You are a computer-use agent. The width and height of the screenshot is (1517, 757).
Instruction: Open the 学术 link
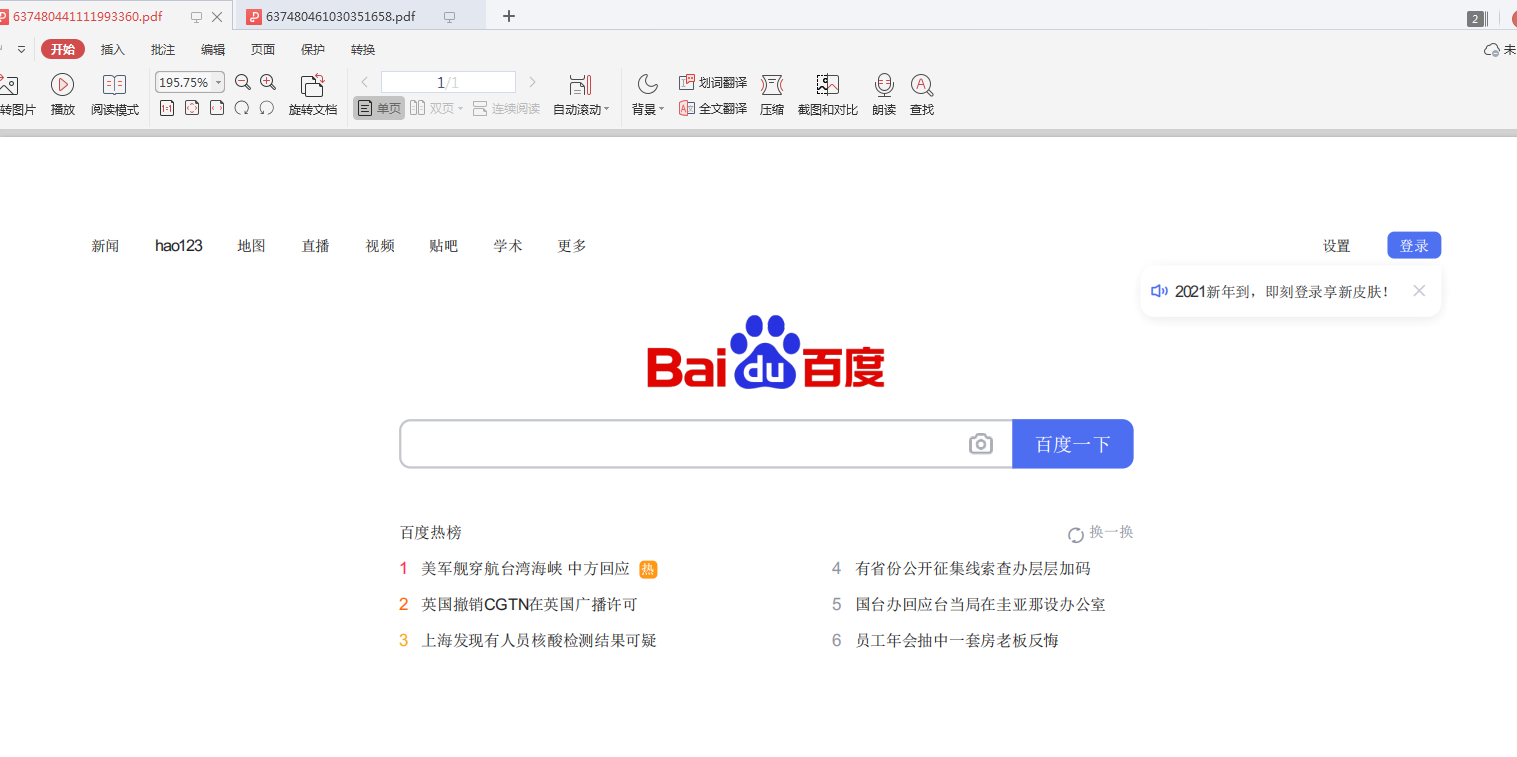tap(508, 246)
